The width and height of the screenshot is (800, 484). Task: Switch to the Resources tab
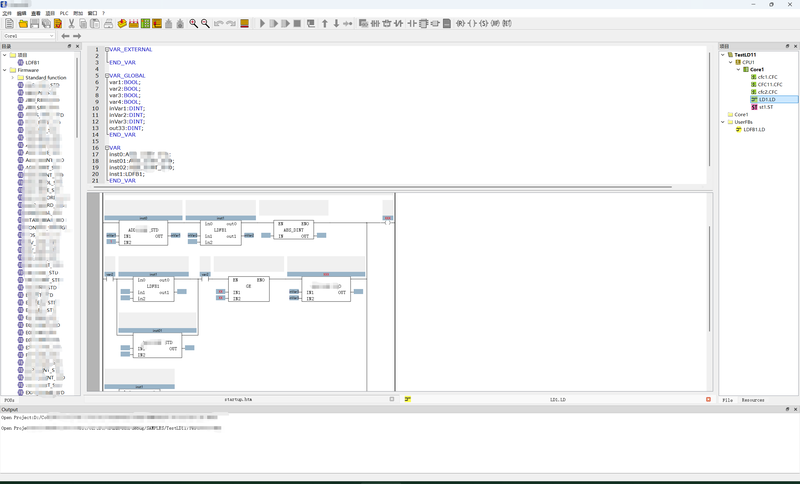(753, 400)
